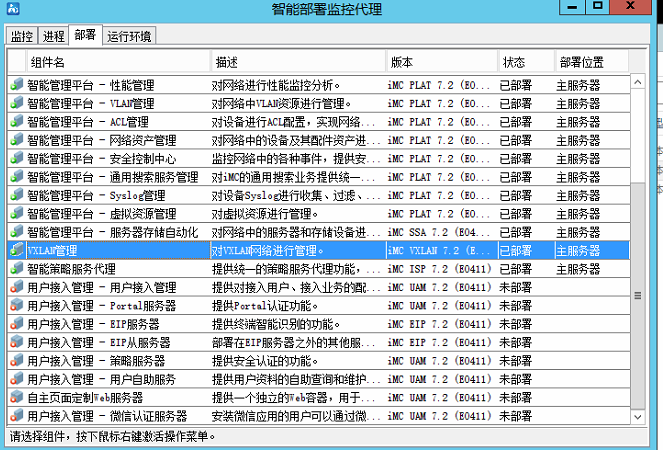
Task: Click icon beside 智能管理平台 - 通用搜索服务管理
Action: [x=16, y=176]
